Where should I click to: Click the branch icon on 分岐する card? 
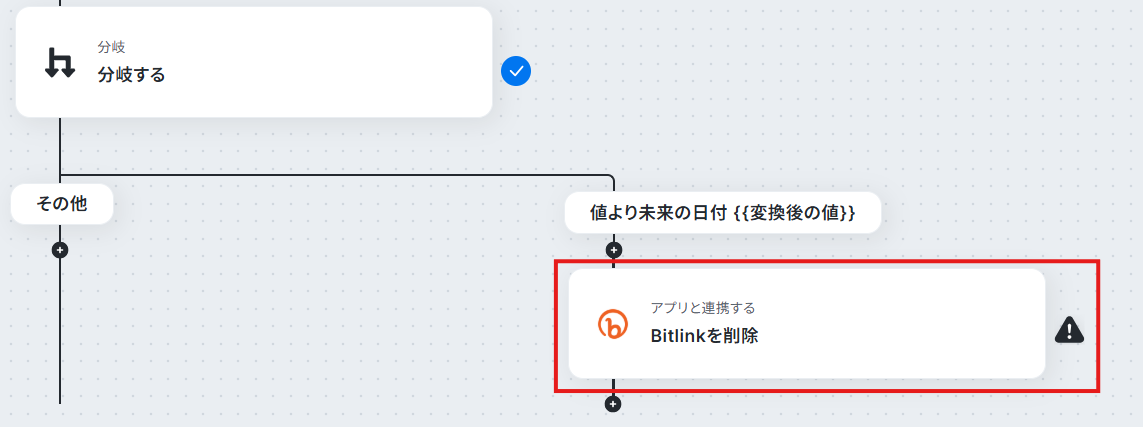click(60, 63)
